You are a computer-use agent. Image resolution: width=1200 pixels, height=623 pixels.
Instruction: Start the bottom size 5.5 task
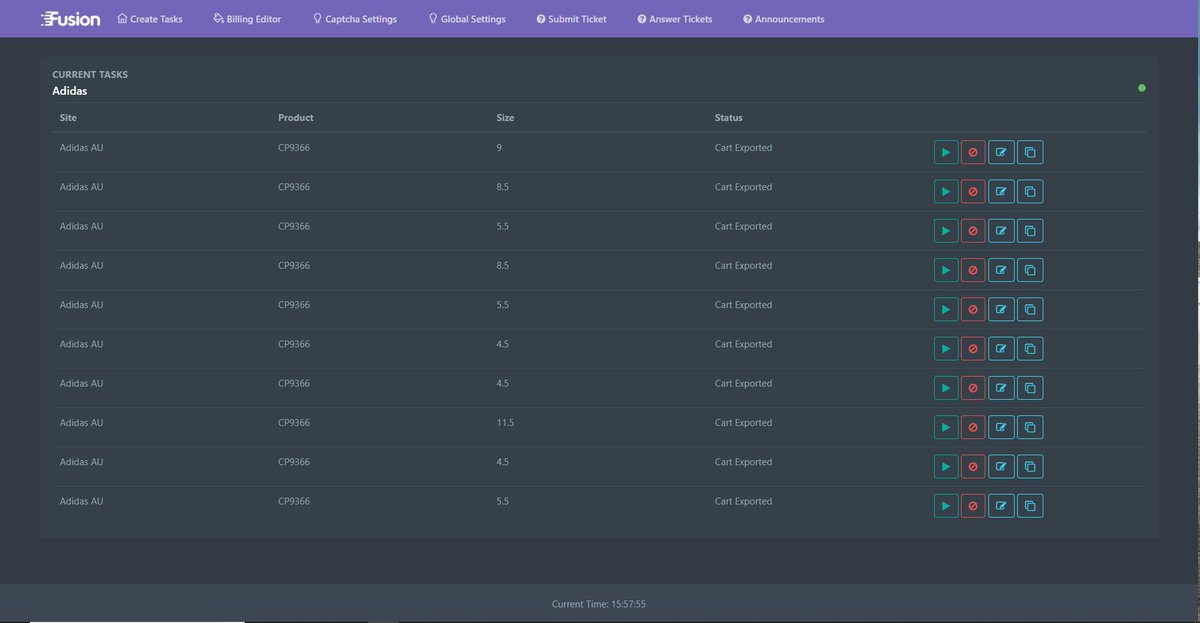[945, 505]
